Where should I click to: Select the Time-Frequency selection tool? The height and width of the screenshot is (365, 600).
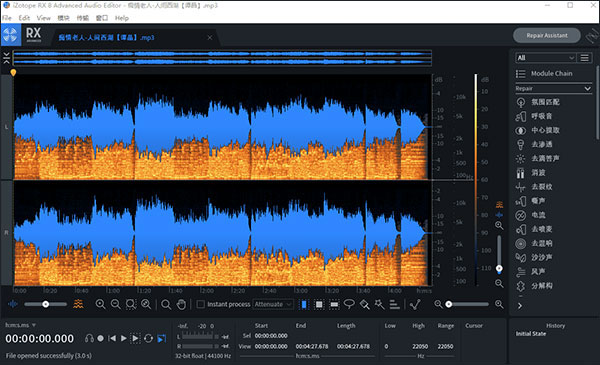tap(319, 305)
